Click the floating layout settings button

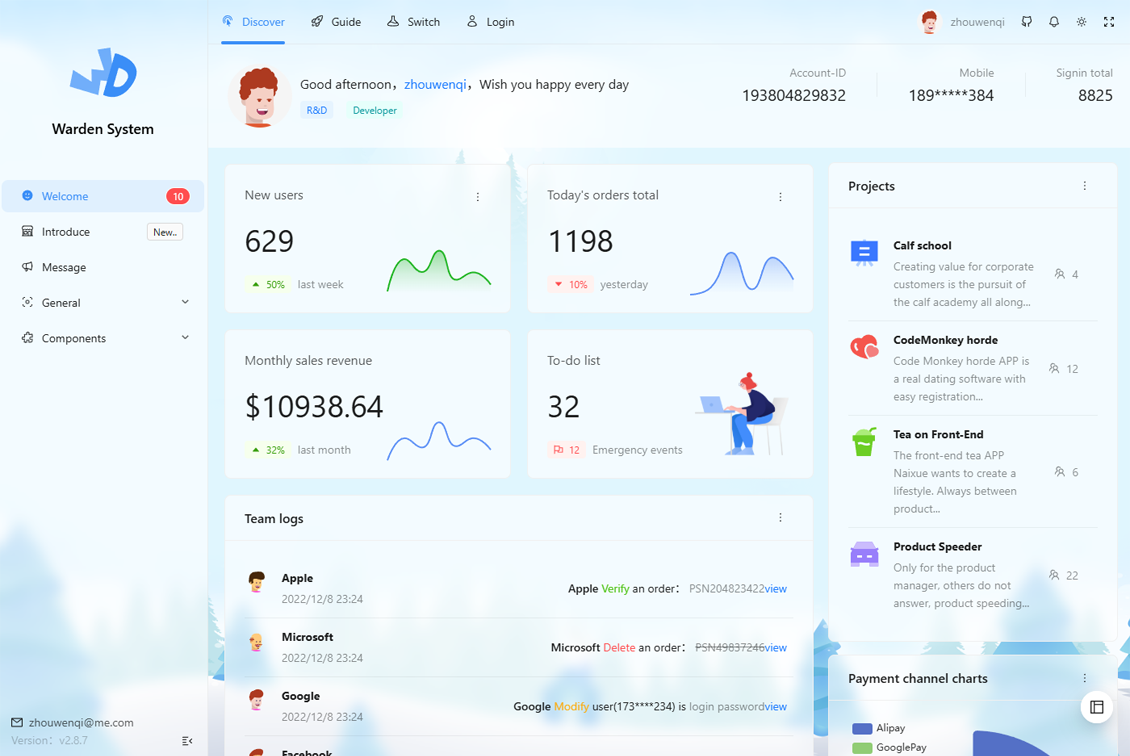1097,707
